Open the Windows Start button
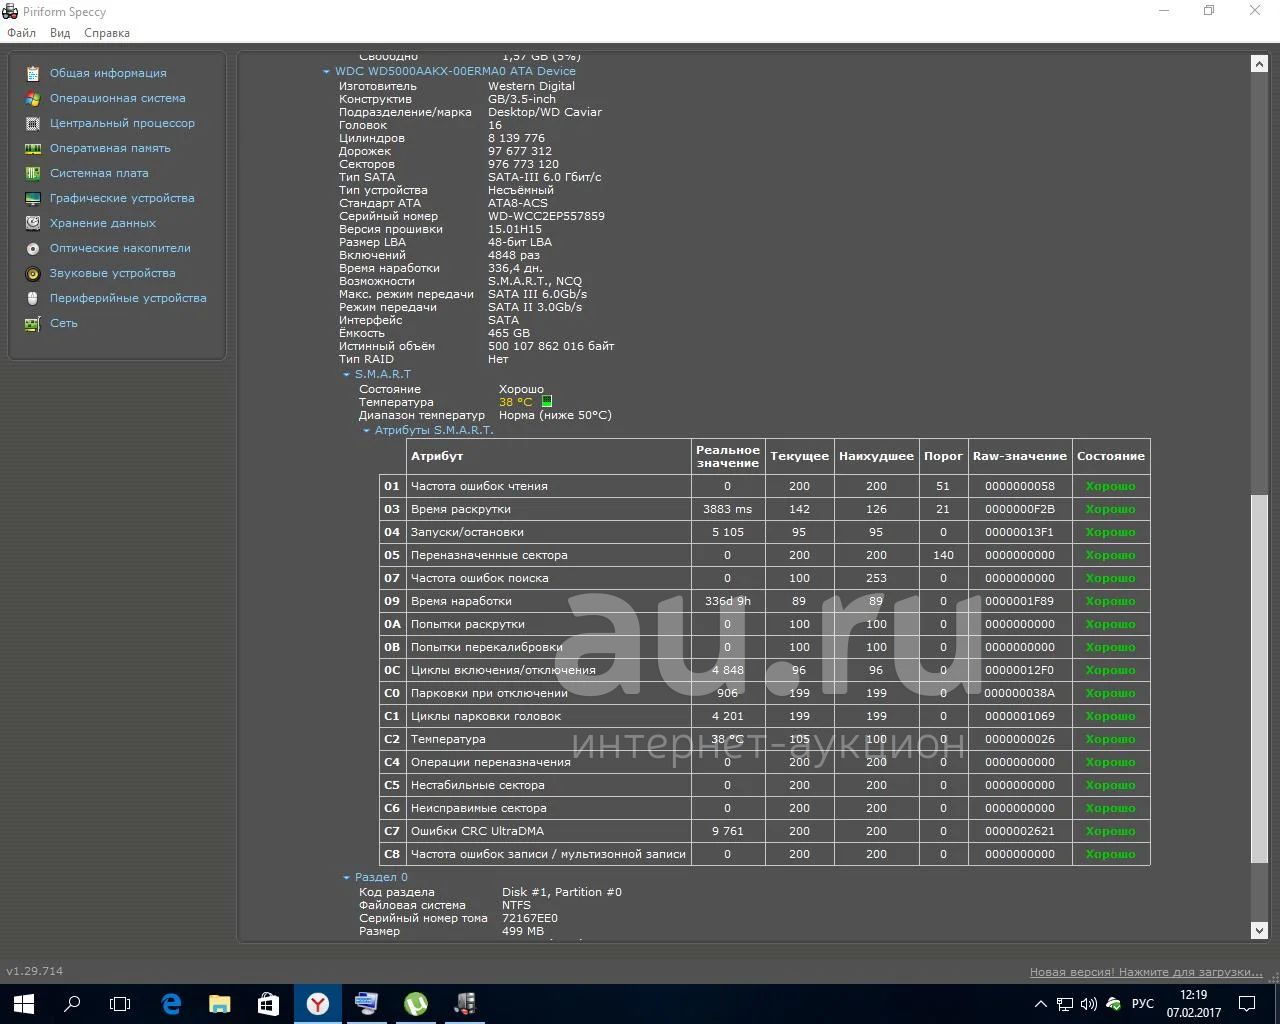Image resolution: width=1280 pixels, height=1024 pixels. click(x=24, y=1004)
